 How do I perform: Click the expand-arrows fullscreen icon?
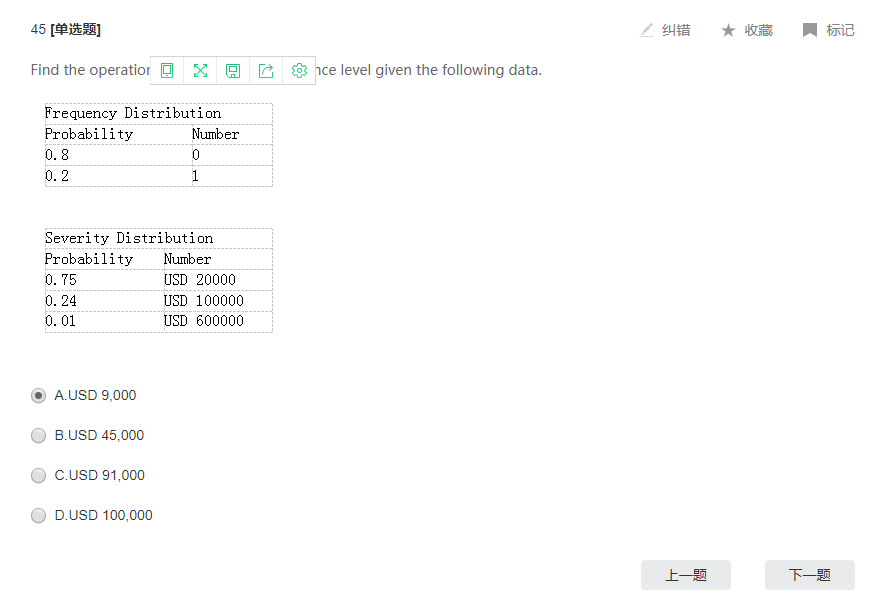[x=200, y=70]
